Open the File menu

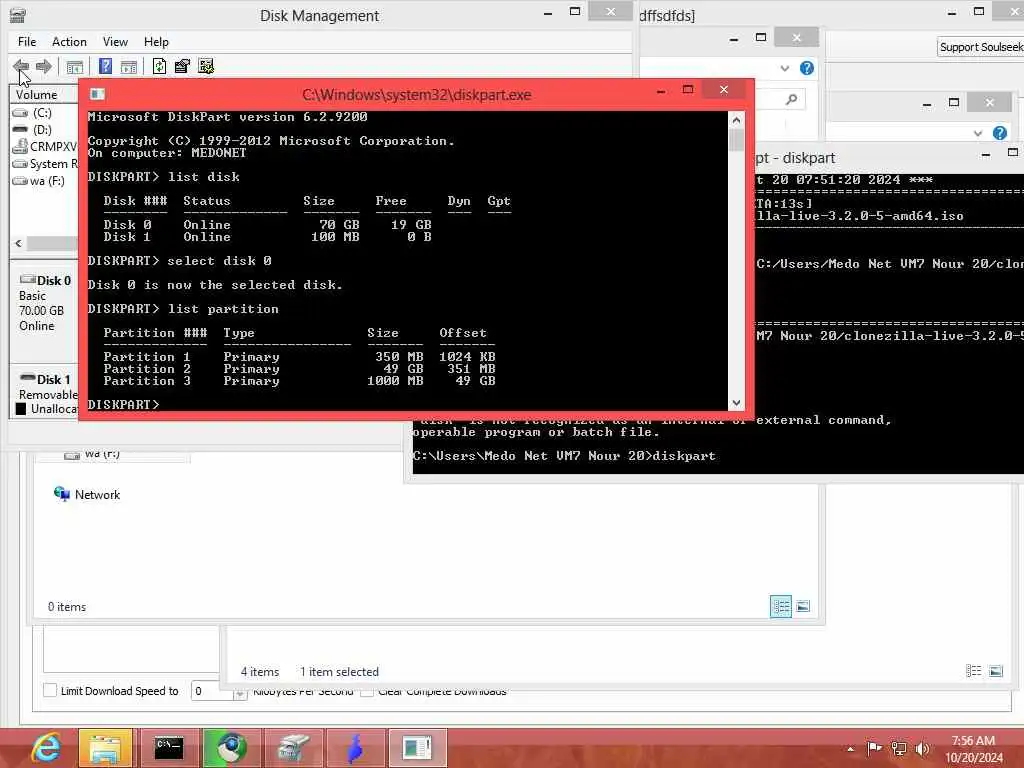[27, 42]
